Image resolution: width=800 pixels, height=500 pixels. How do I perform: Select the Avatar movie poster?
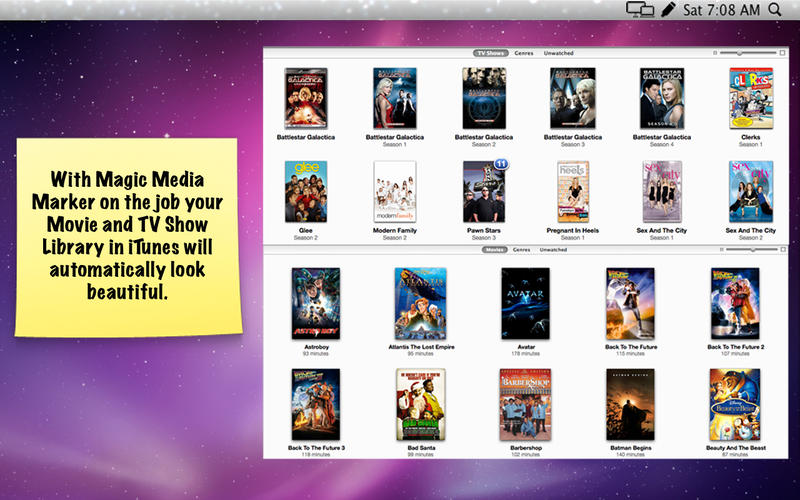525,303
